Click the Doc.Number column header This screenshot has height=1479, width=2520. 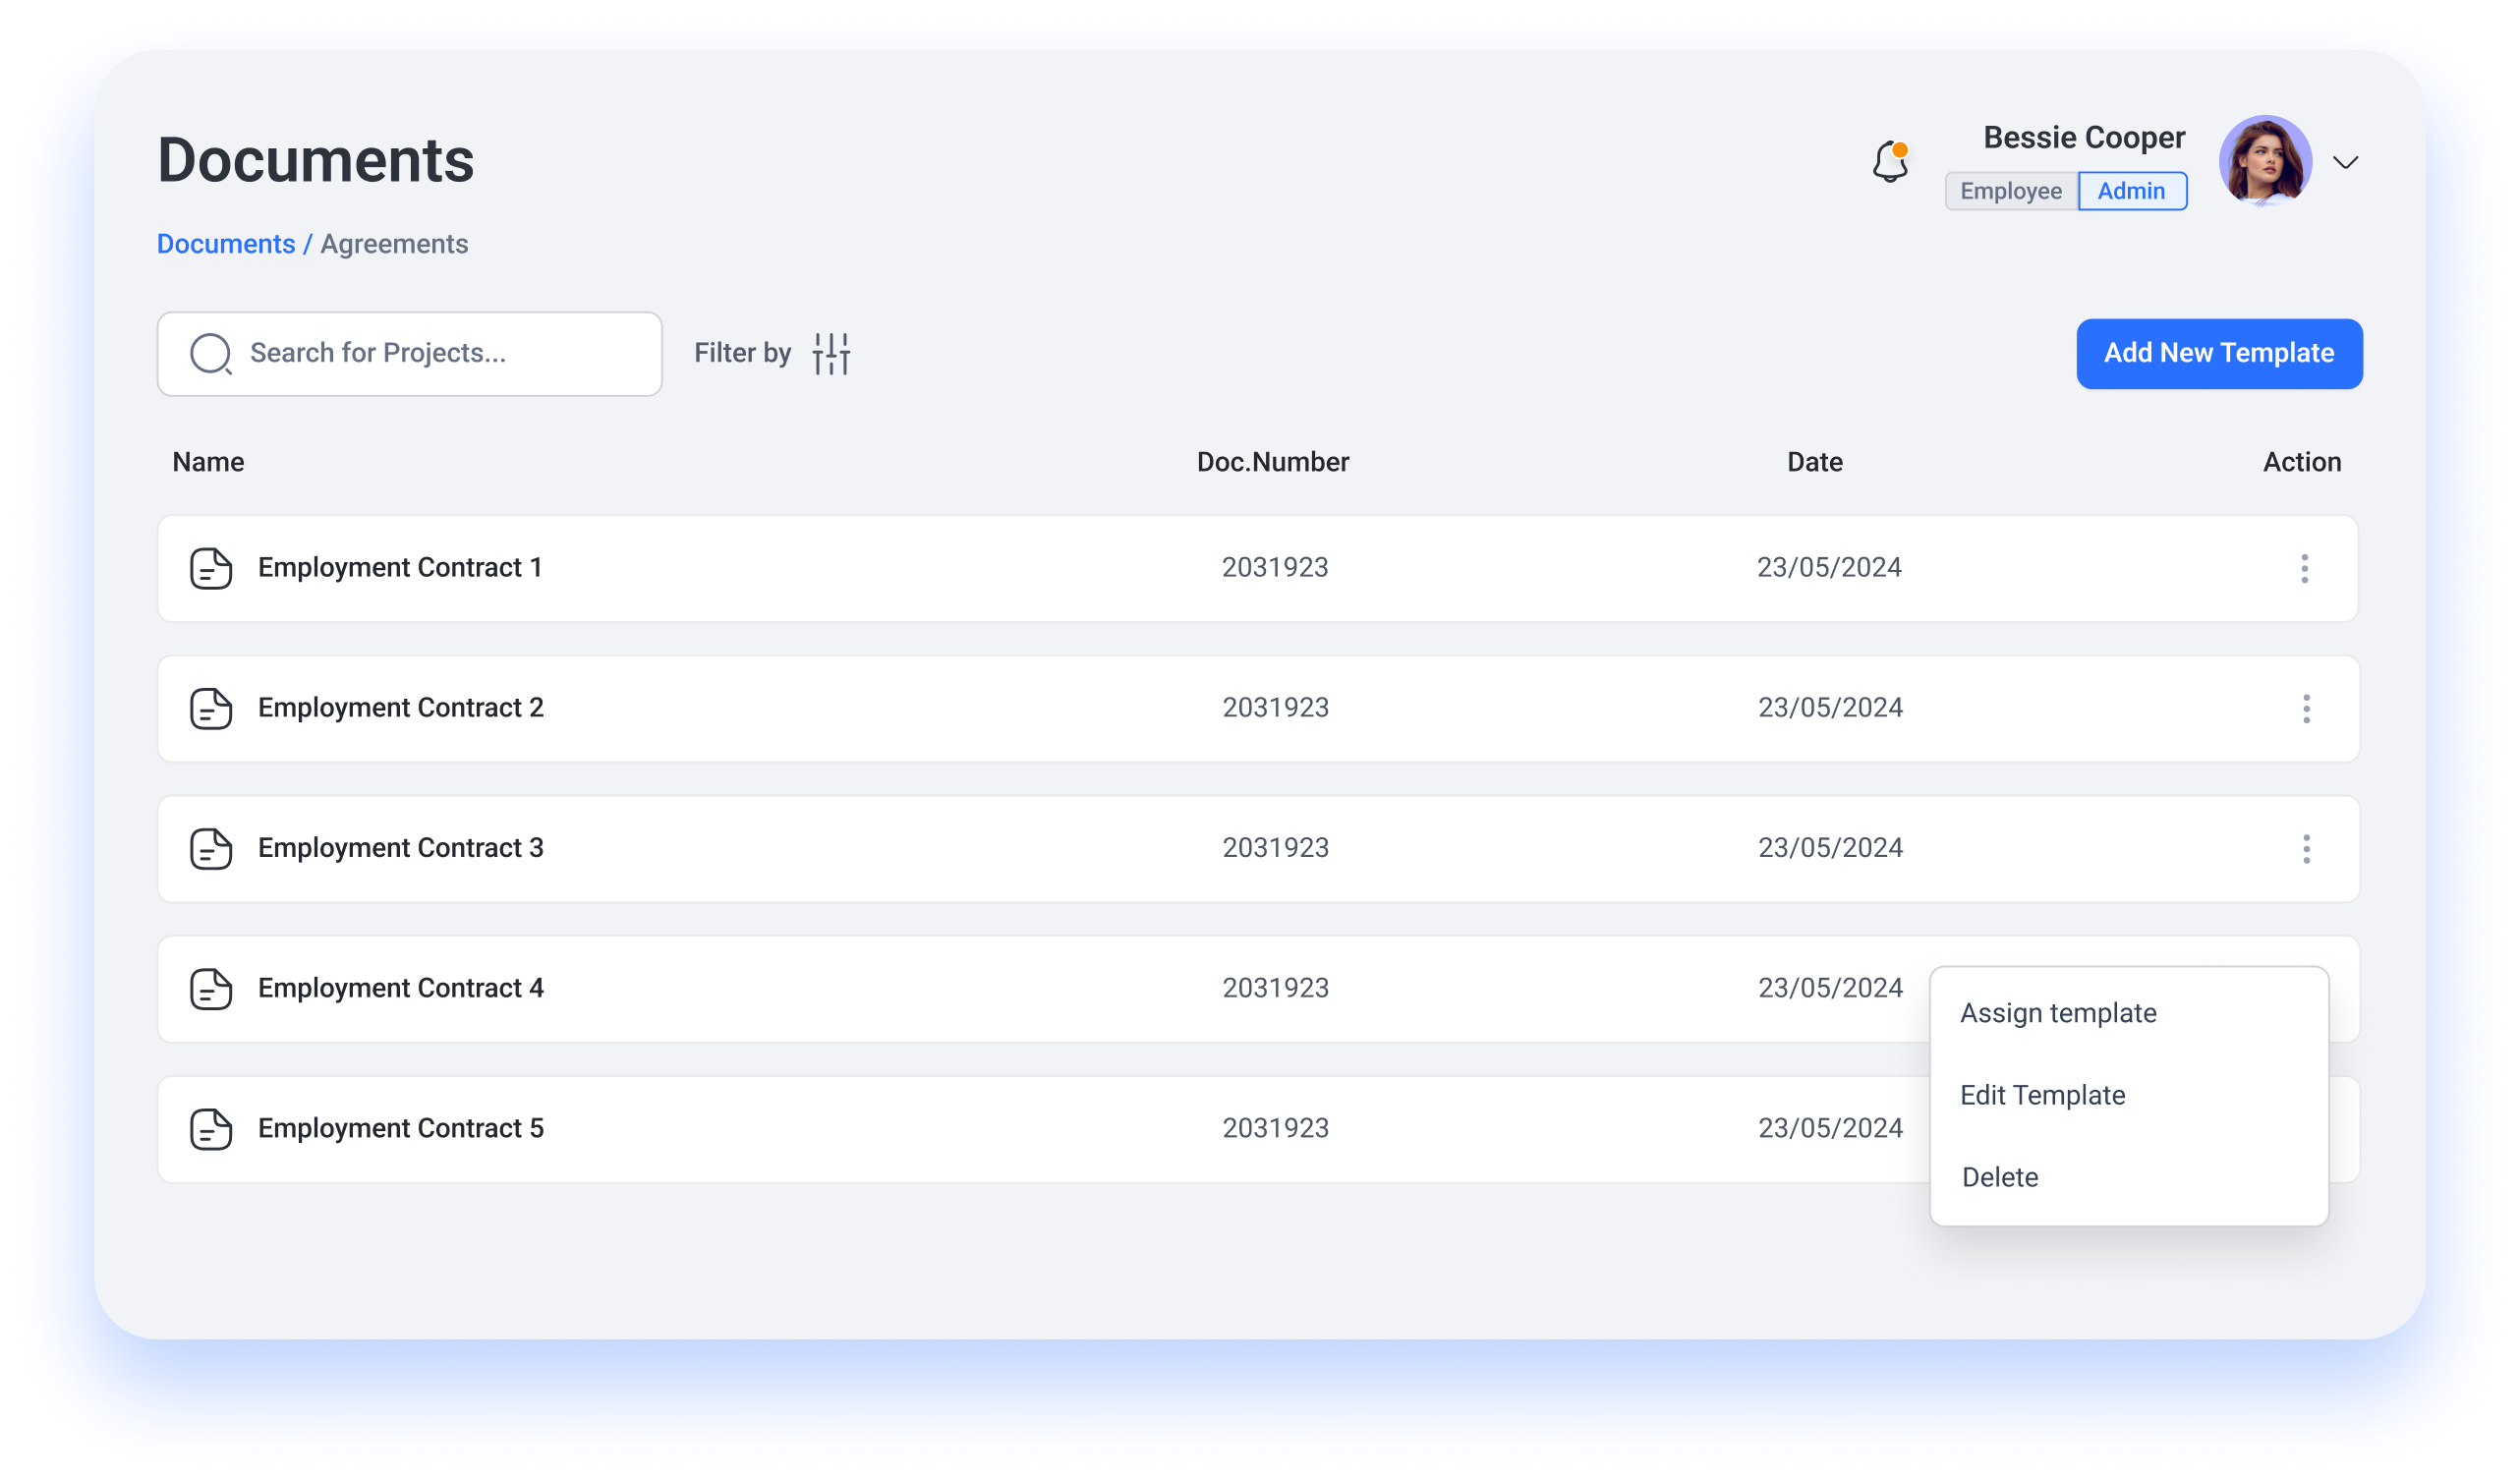[1273, 462]
